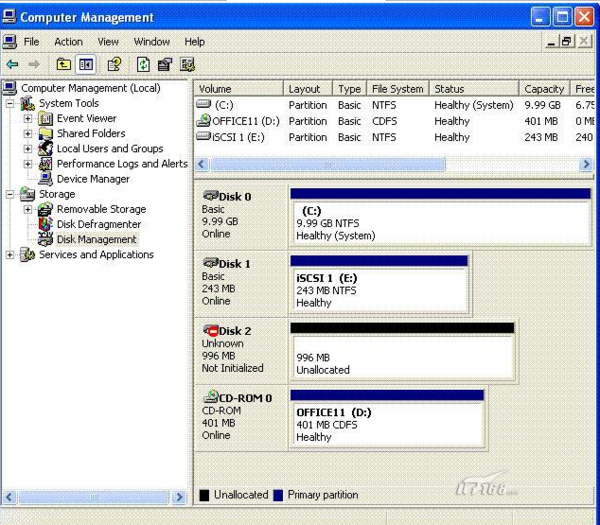Sort by the Capacity column header
Viewport: 600px width, 525px height.
click(544, 89)
